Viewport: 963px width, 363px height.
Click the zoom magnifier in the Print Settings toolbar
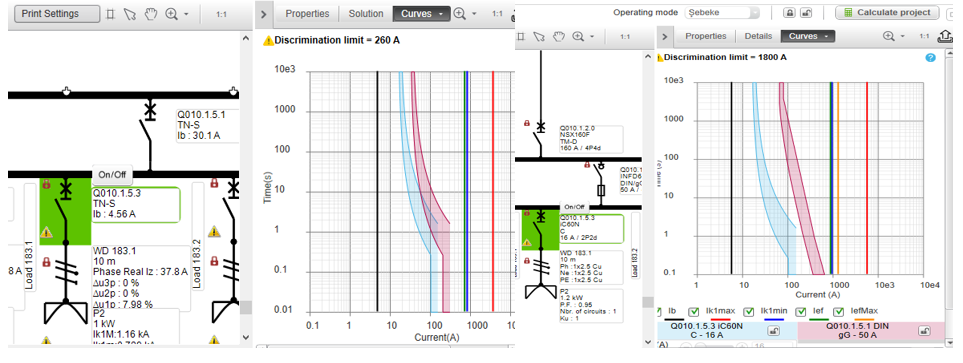(171, 14)
